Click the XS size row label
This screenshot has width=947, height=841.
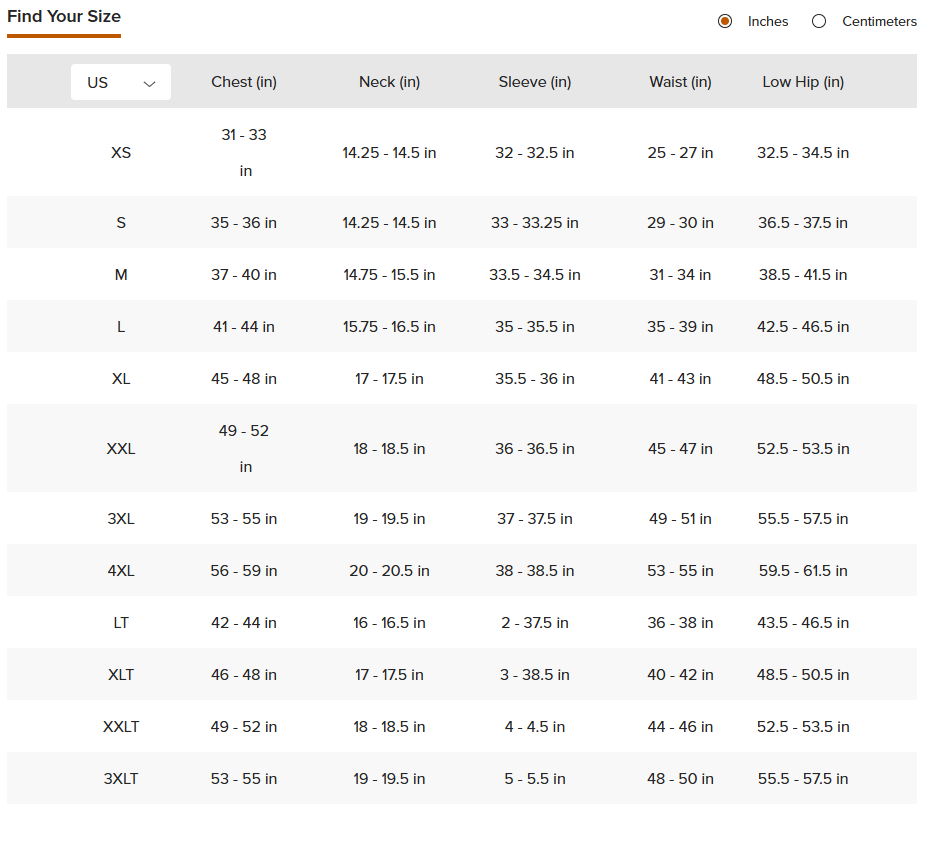121,152
